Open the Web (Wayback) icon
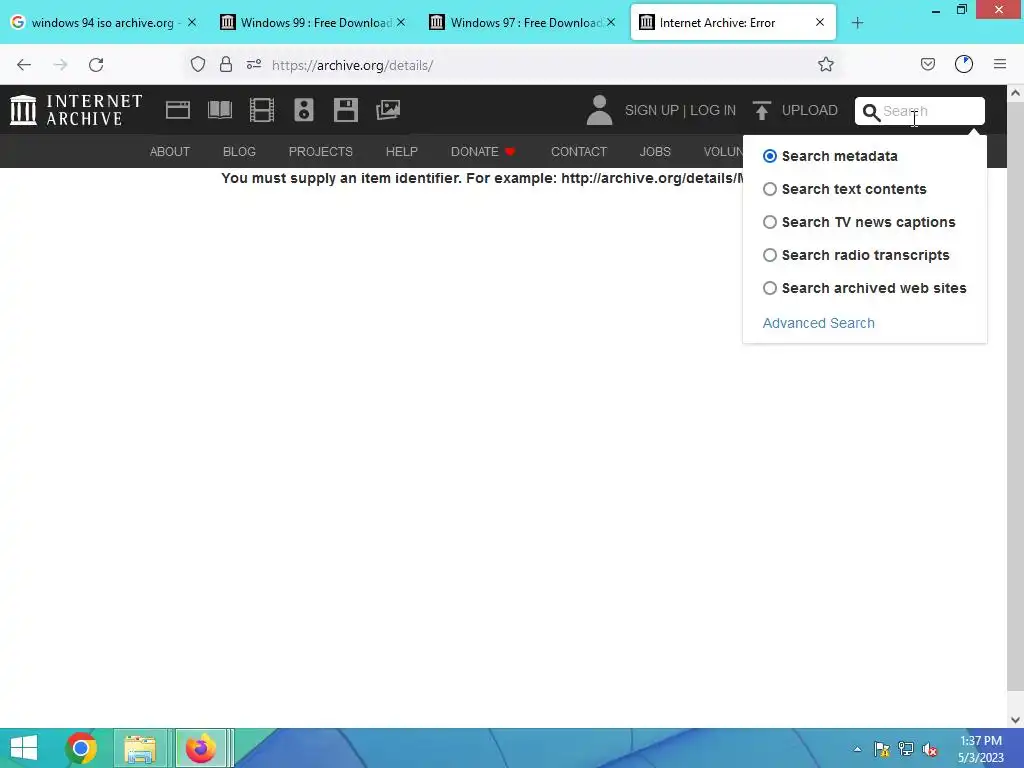1024x768 pixels. [178, 110]
